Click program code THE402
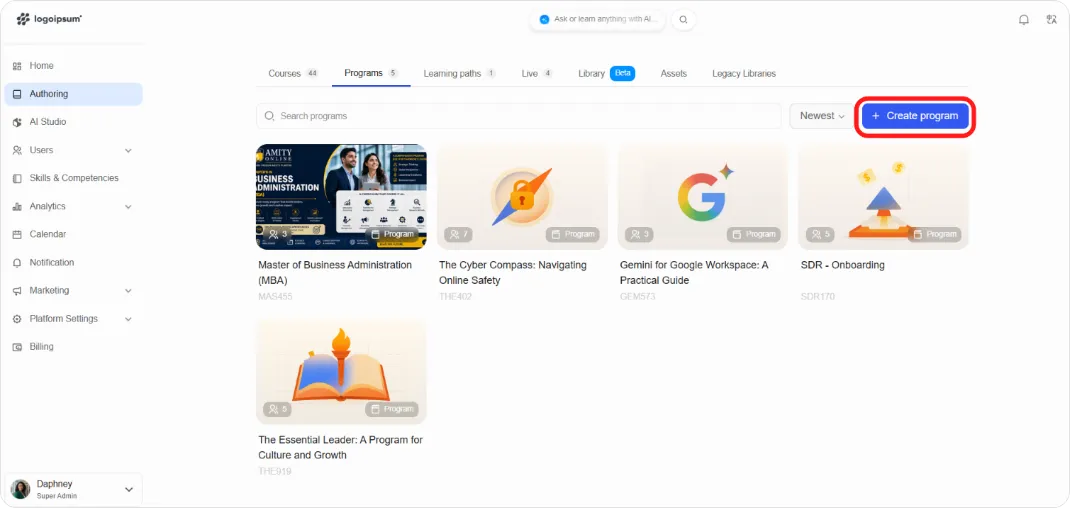 (455, 296)
